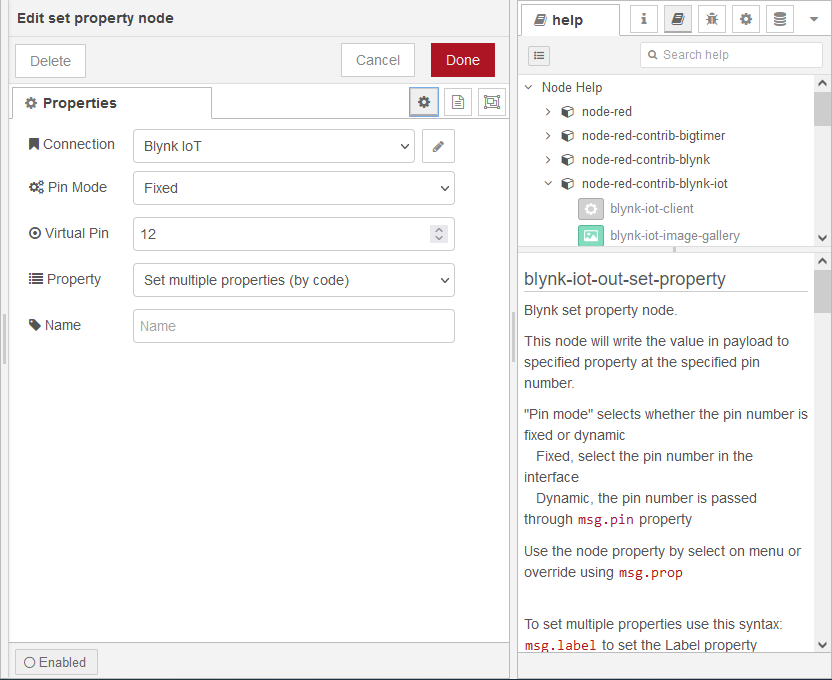Open the configuration nodes gear icon
Screen dimensions: 832x680
tap(746, 20)
